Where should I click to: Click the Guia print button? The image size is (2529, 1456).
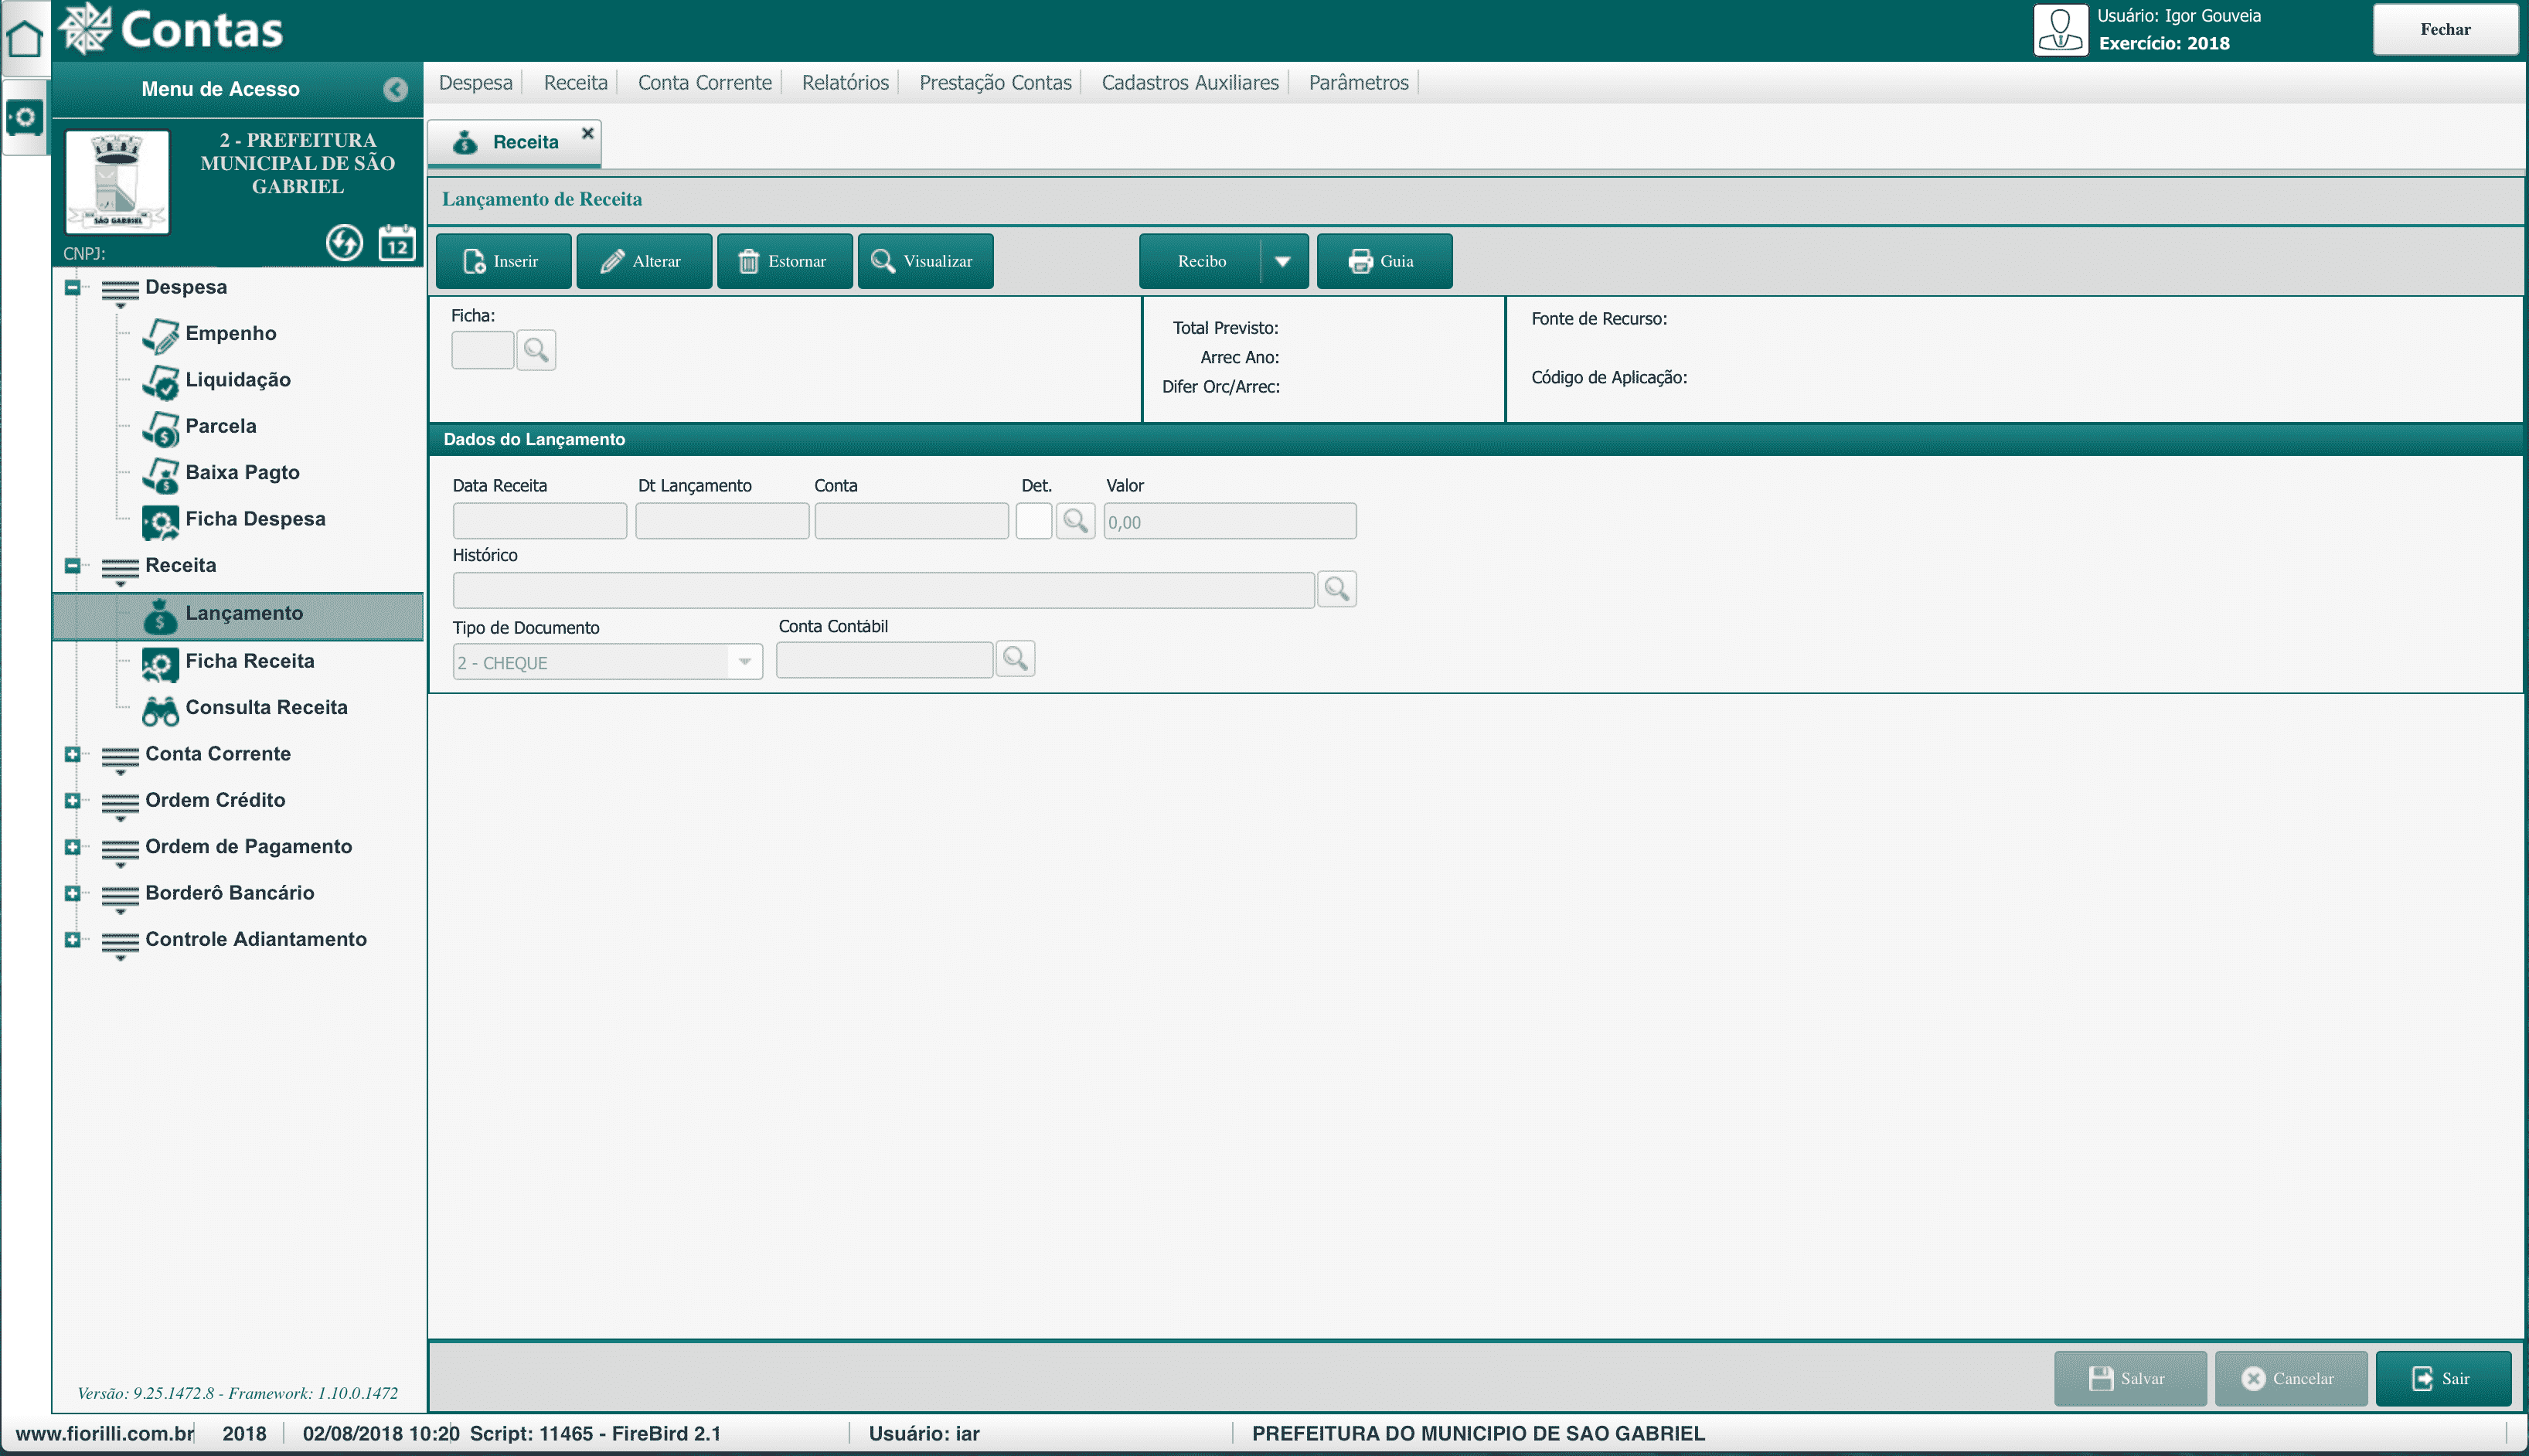point(1383,261)
